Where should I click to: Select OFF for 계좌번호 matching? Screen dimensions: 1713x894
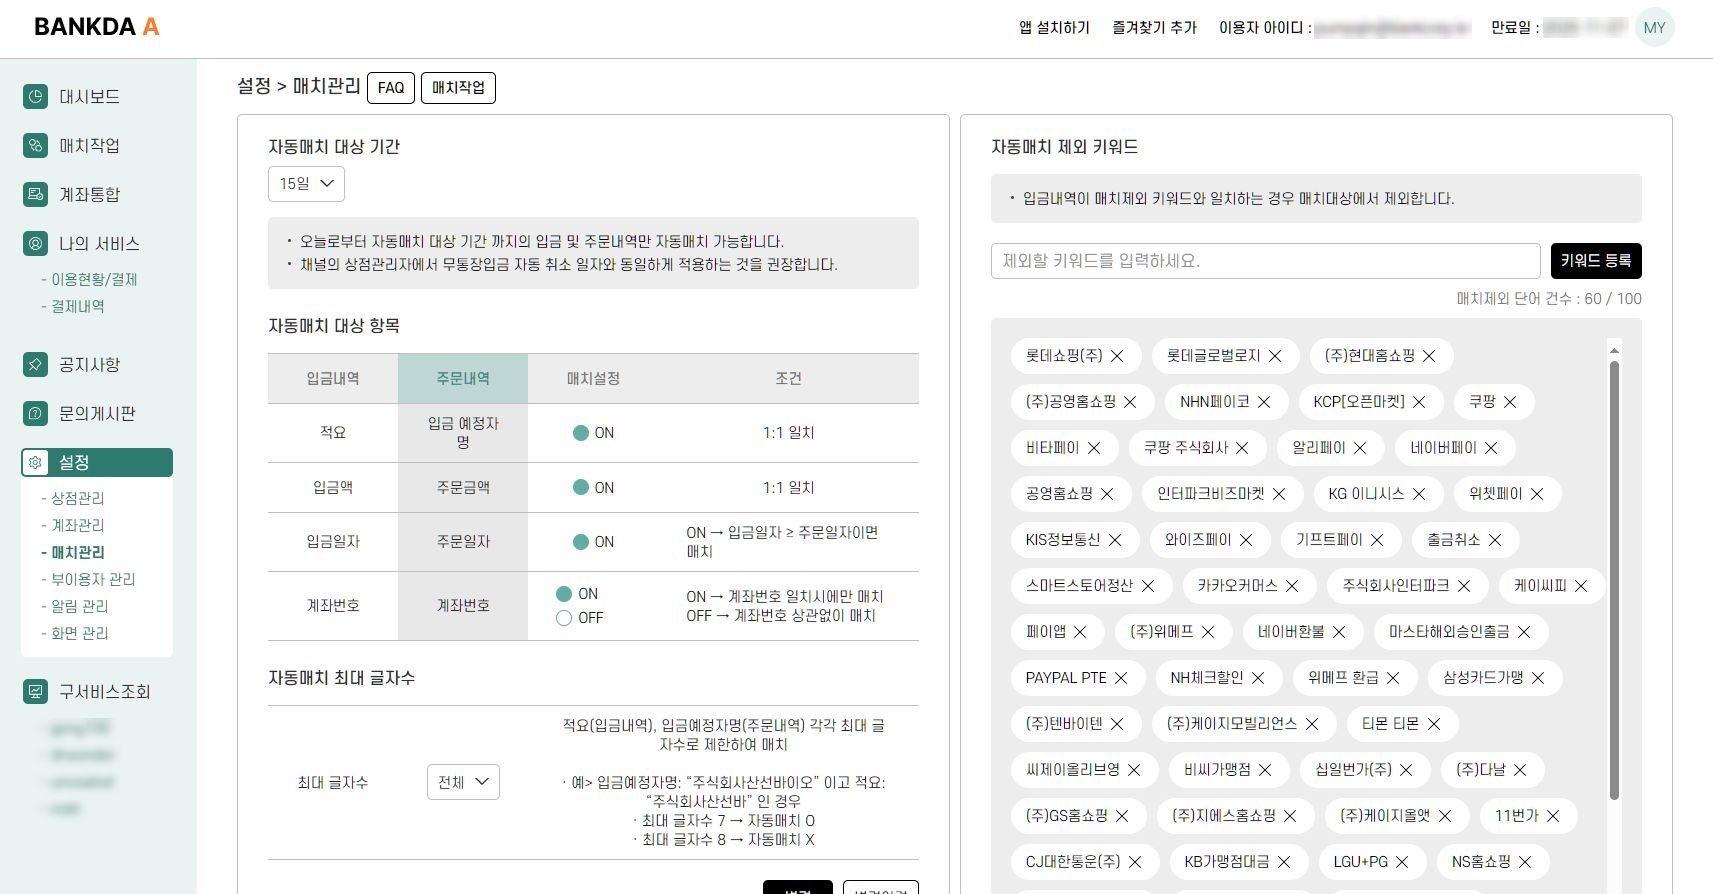pyautogui.click(x=564, y=618)
